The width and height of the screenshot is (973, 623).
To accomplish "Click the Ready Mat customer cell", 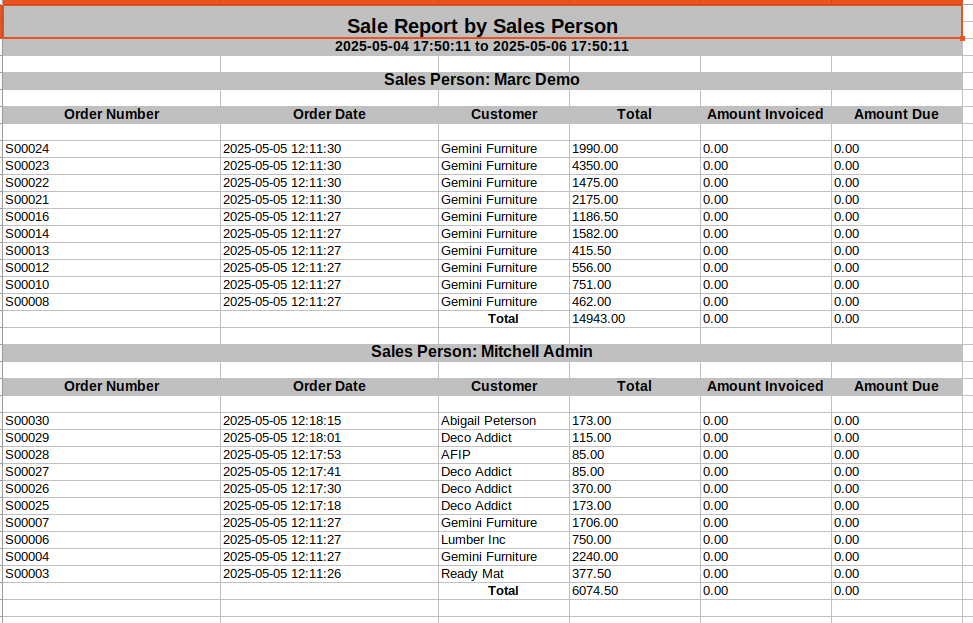I will 504,574.
